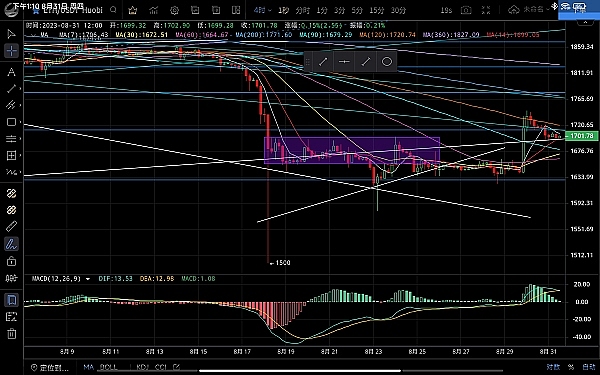Click the 19s countdown indicator
The width and height of the screenshot is (600, 375).
(x=446, y=10)
